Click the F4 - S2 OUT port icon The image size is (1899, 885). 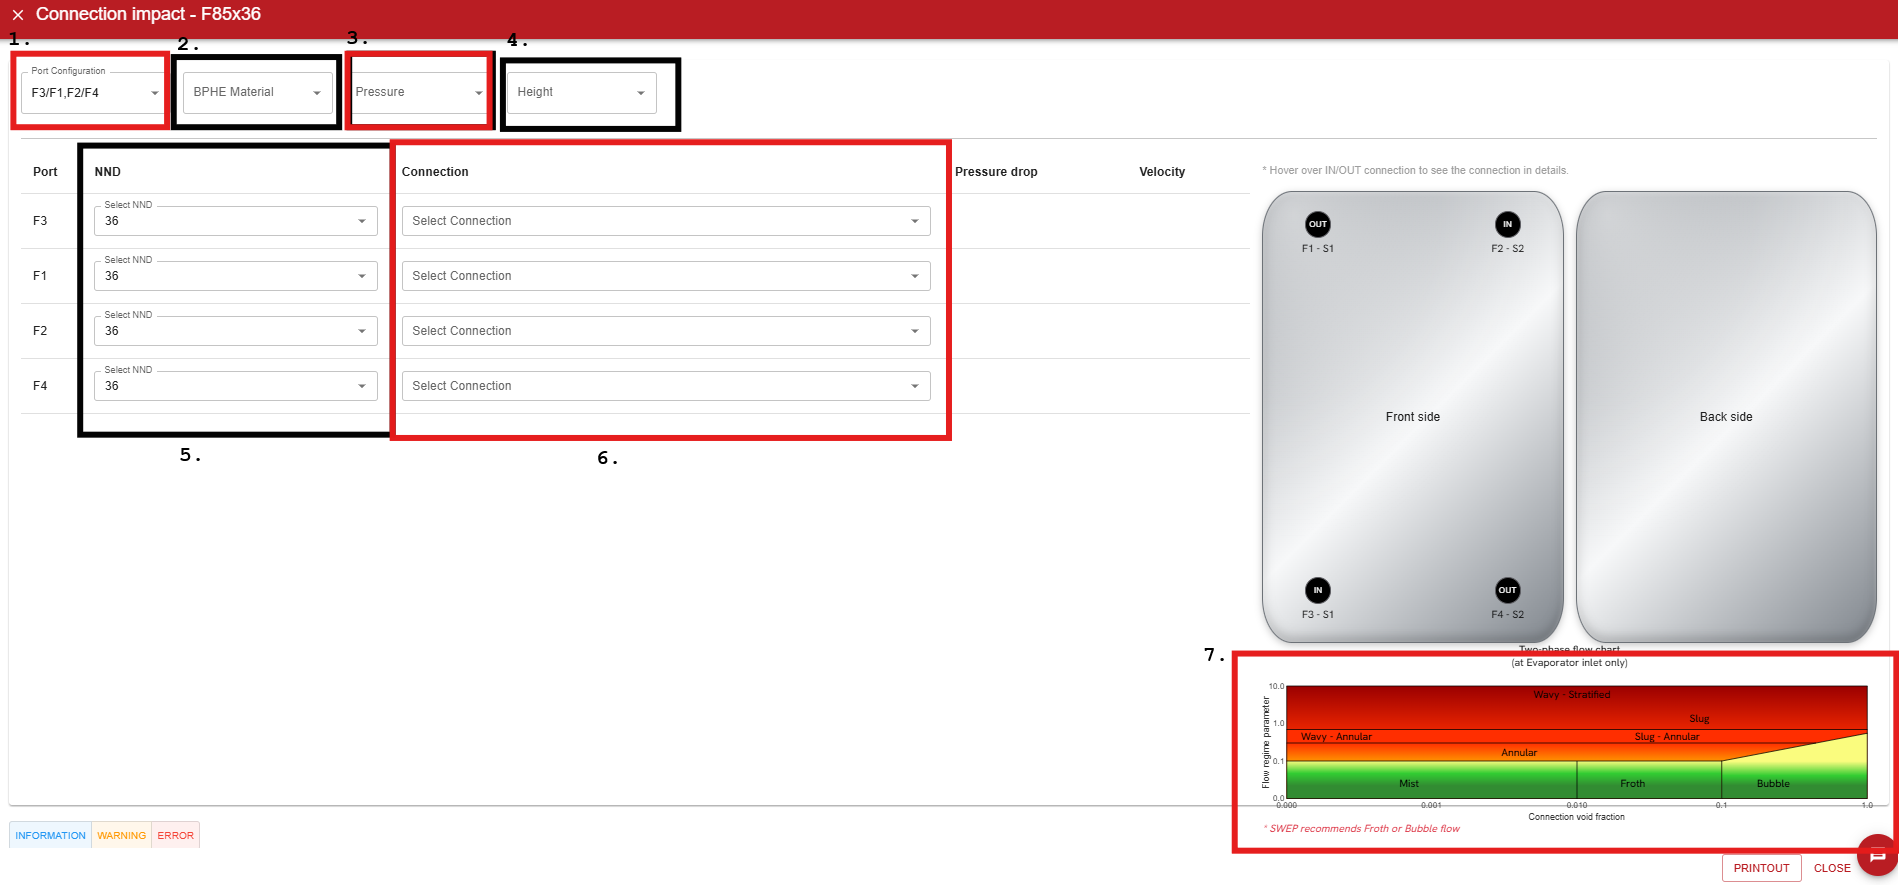(x=1507, y=590)
